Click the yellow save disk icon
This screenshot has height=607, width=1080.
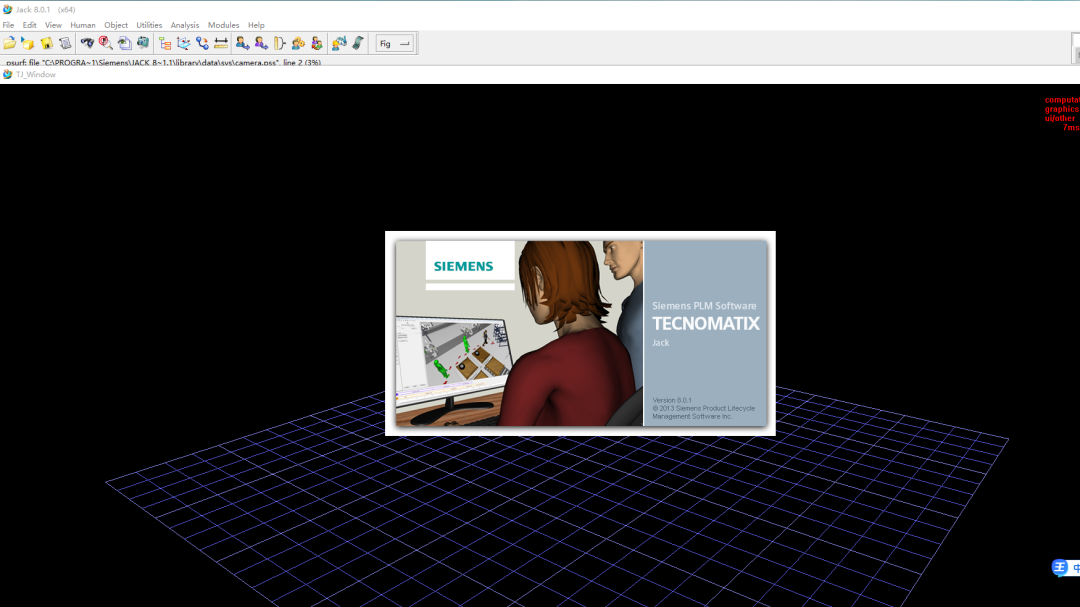47,43
